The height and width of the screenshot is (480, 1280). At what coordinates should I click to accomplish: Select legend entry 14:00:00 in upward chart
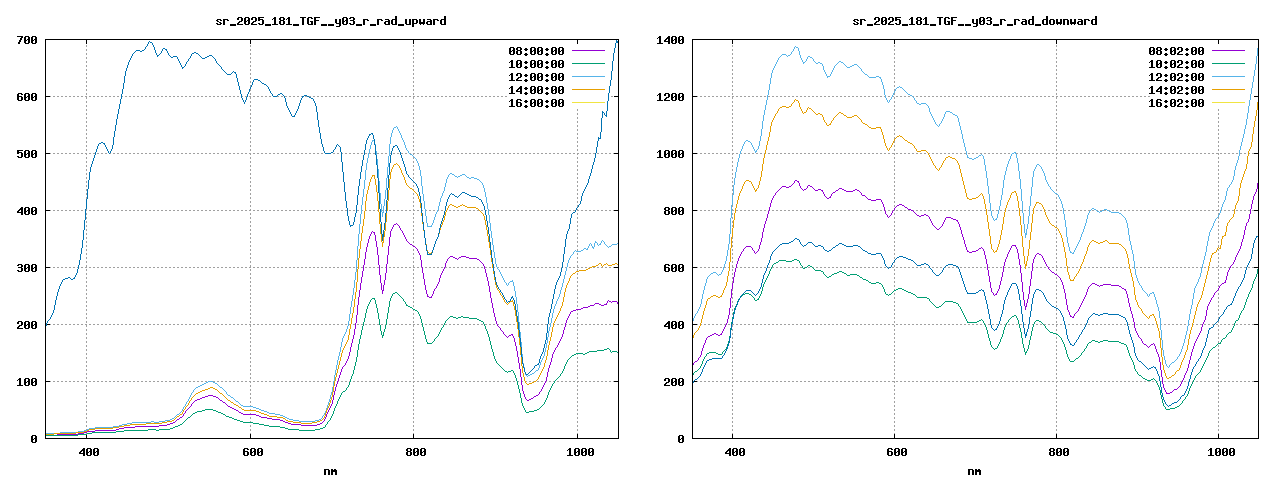click(x=536, y=90)
